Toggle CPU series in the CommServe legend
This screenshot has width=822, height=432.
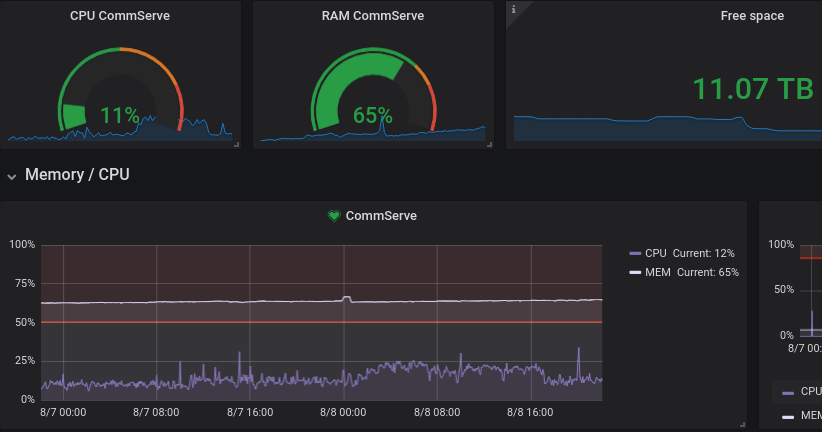[682, 253]
